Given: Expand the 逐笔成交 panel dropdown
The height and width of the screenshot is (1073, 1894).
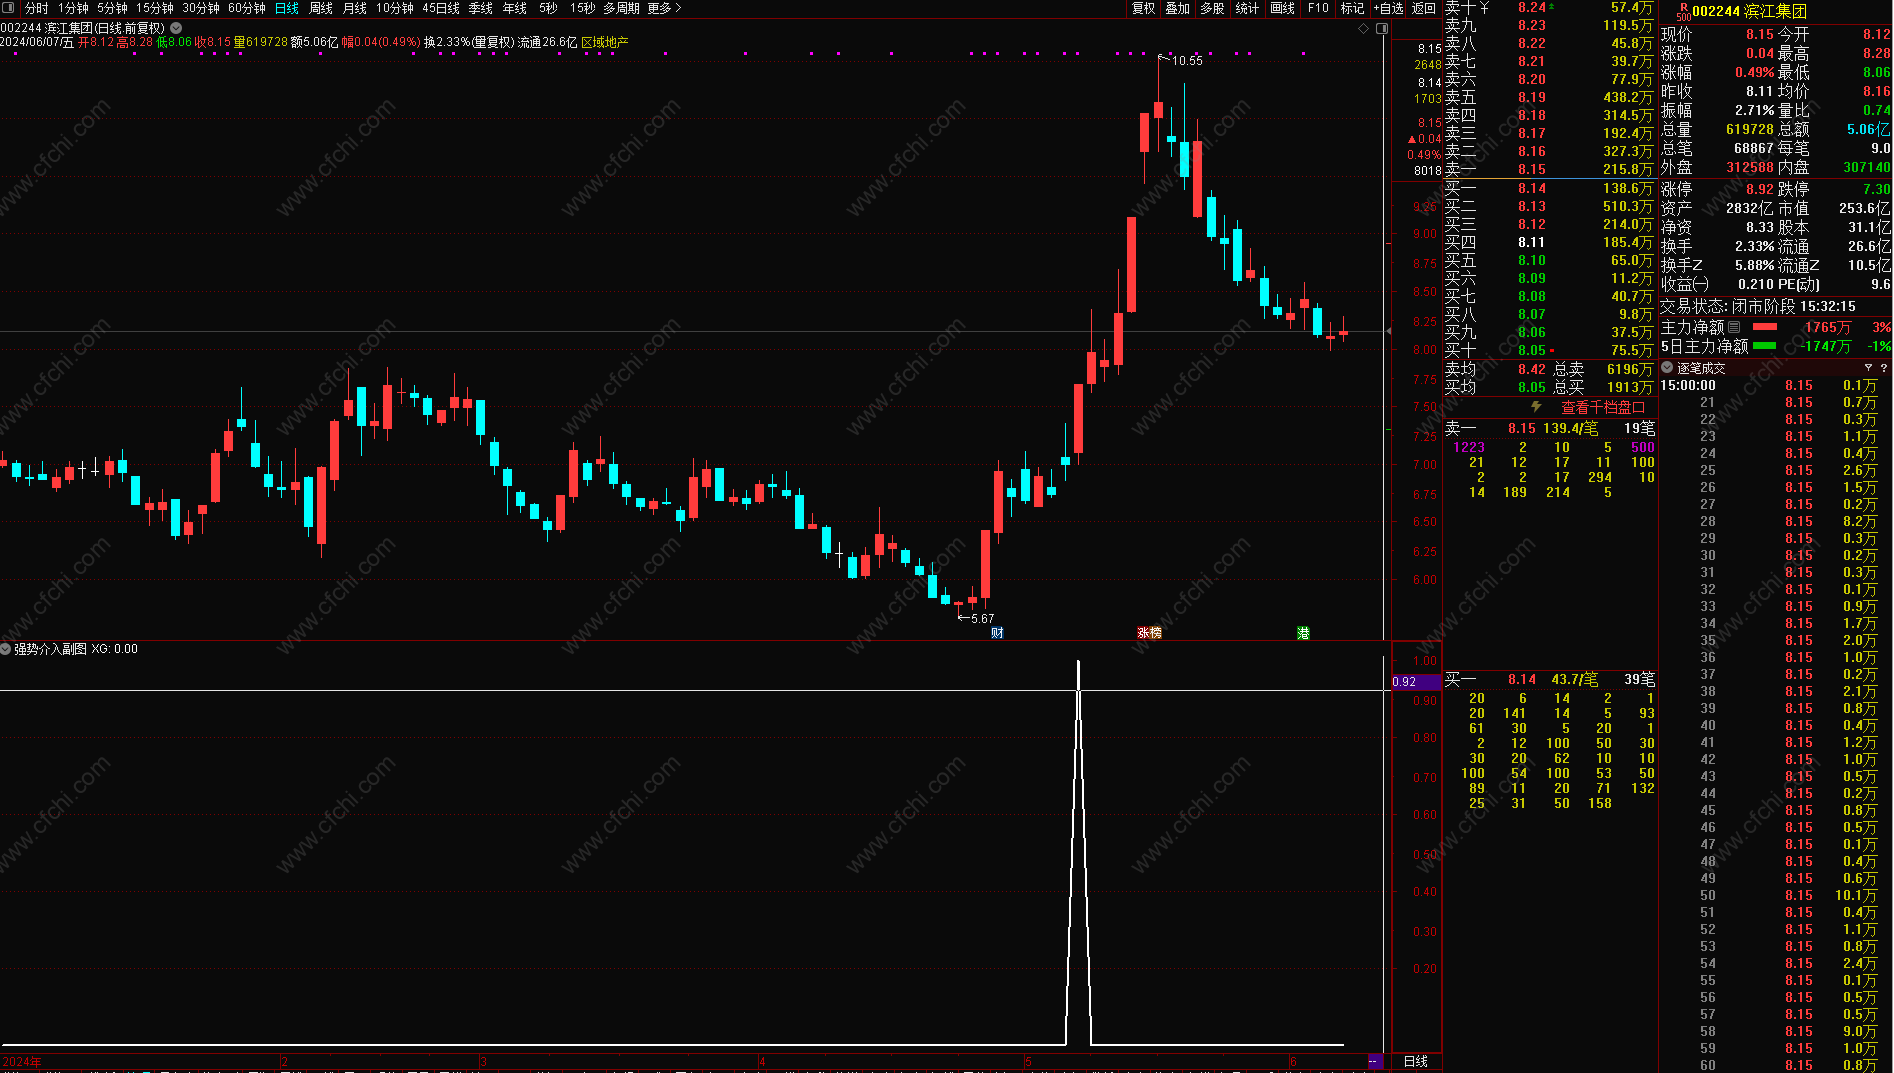Looking at the screenshot, I should 1667,368.
